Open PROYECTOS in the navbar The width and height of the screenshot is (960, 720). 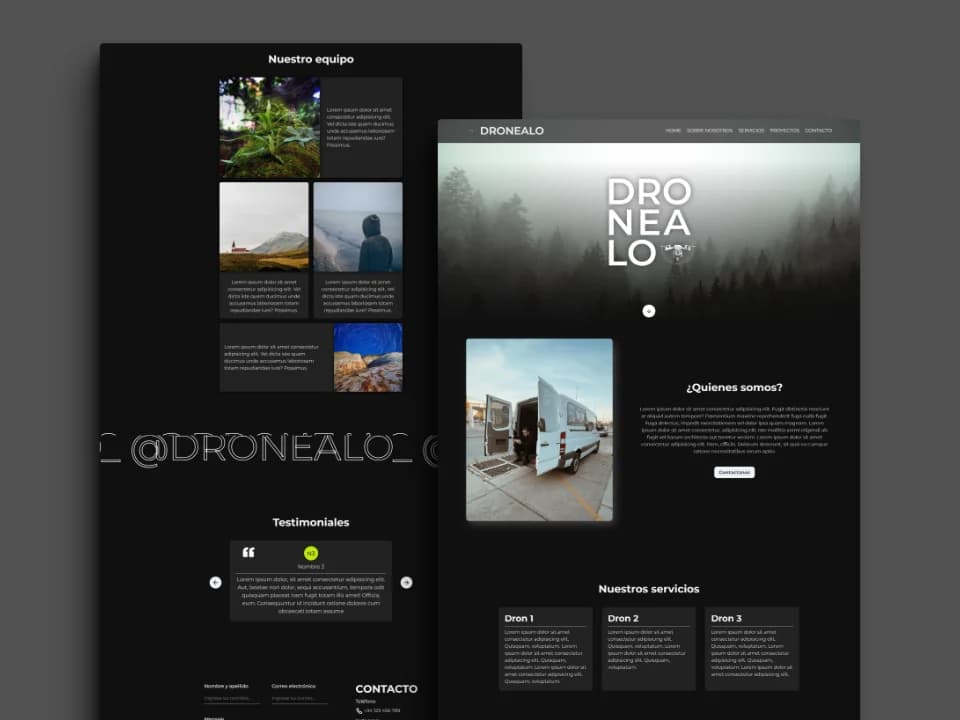(784, 130)
